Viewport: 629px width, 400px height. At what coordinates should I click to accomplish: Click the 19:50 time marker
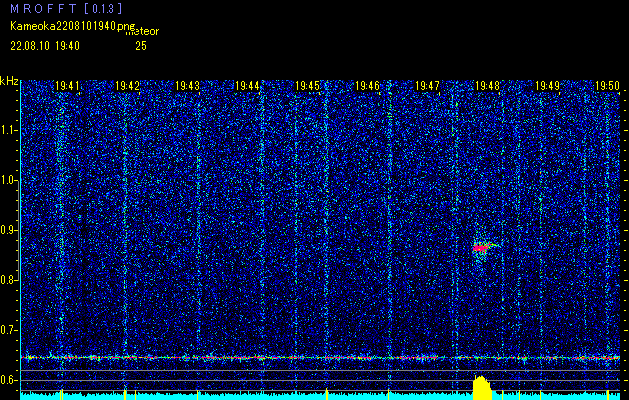(607, 85)
